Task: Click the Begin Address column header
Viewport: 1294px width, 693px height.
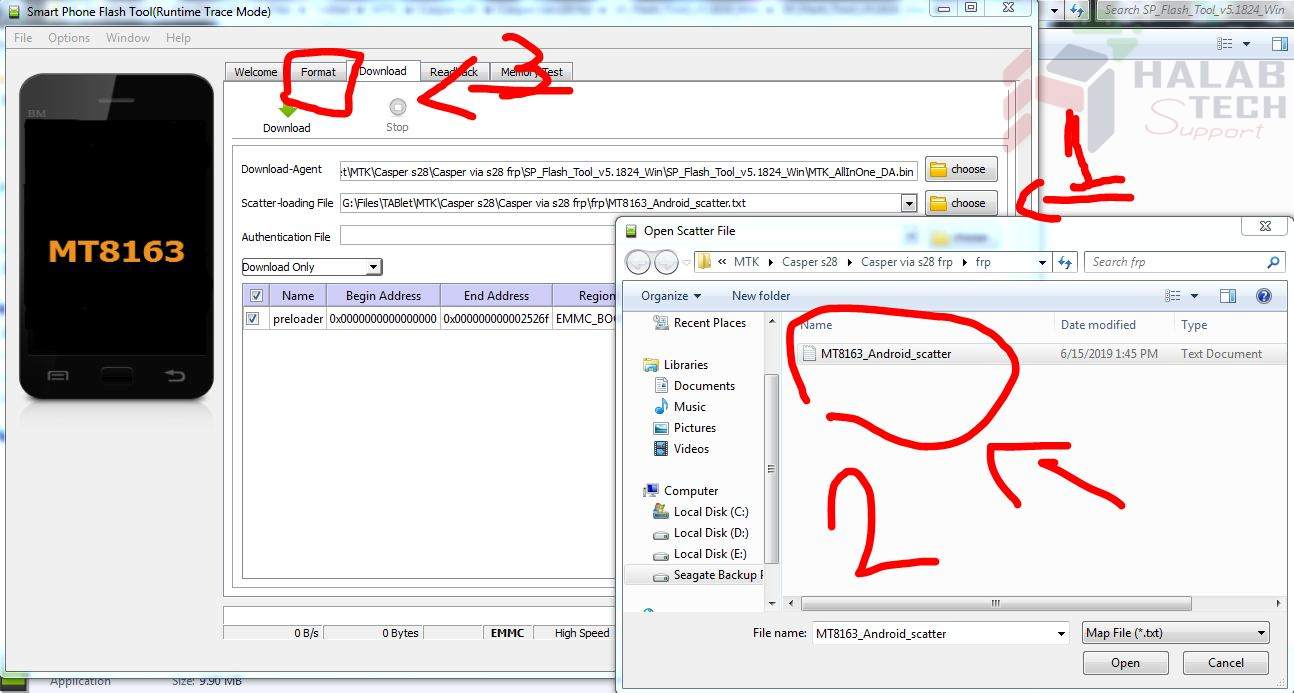Action: pyautogui.click(x=383, y=296)
